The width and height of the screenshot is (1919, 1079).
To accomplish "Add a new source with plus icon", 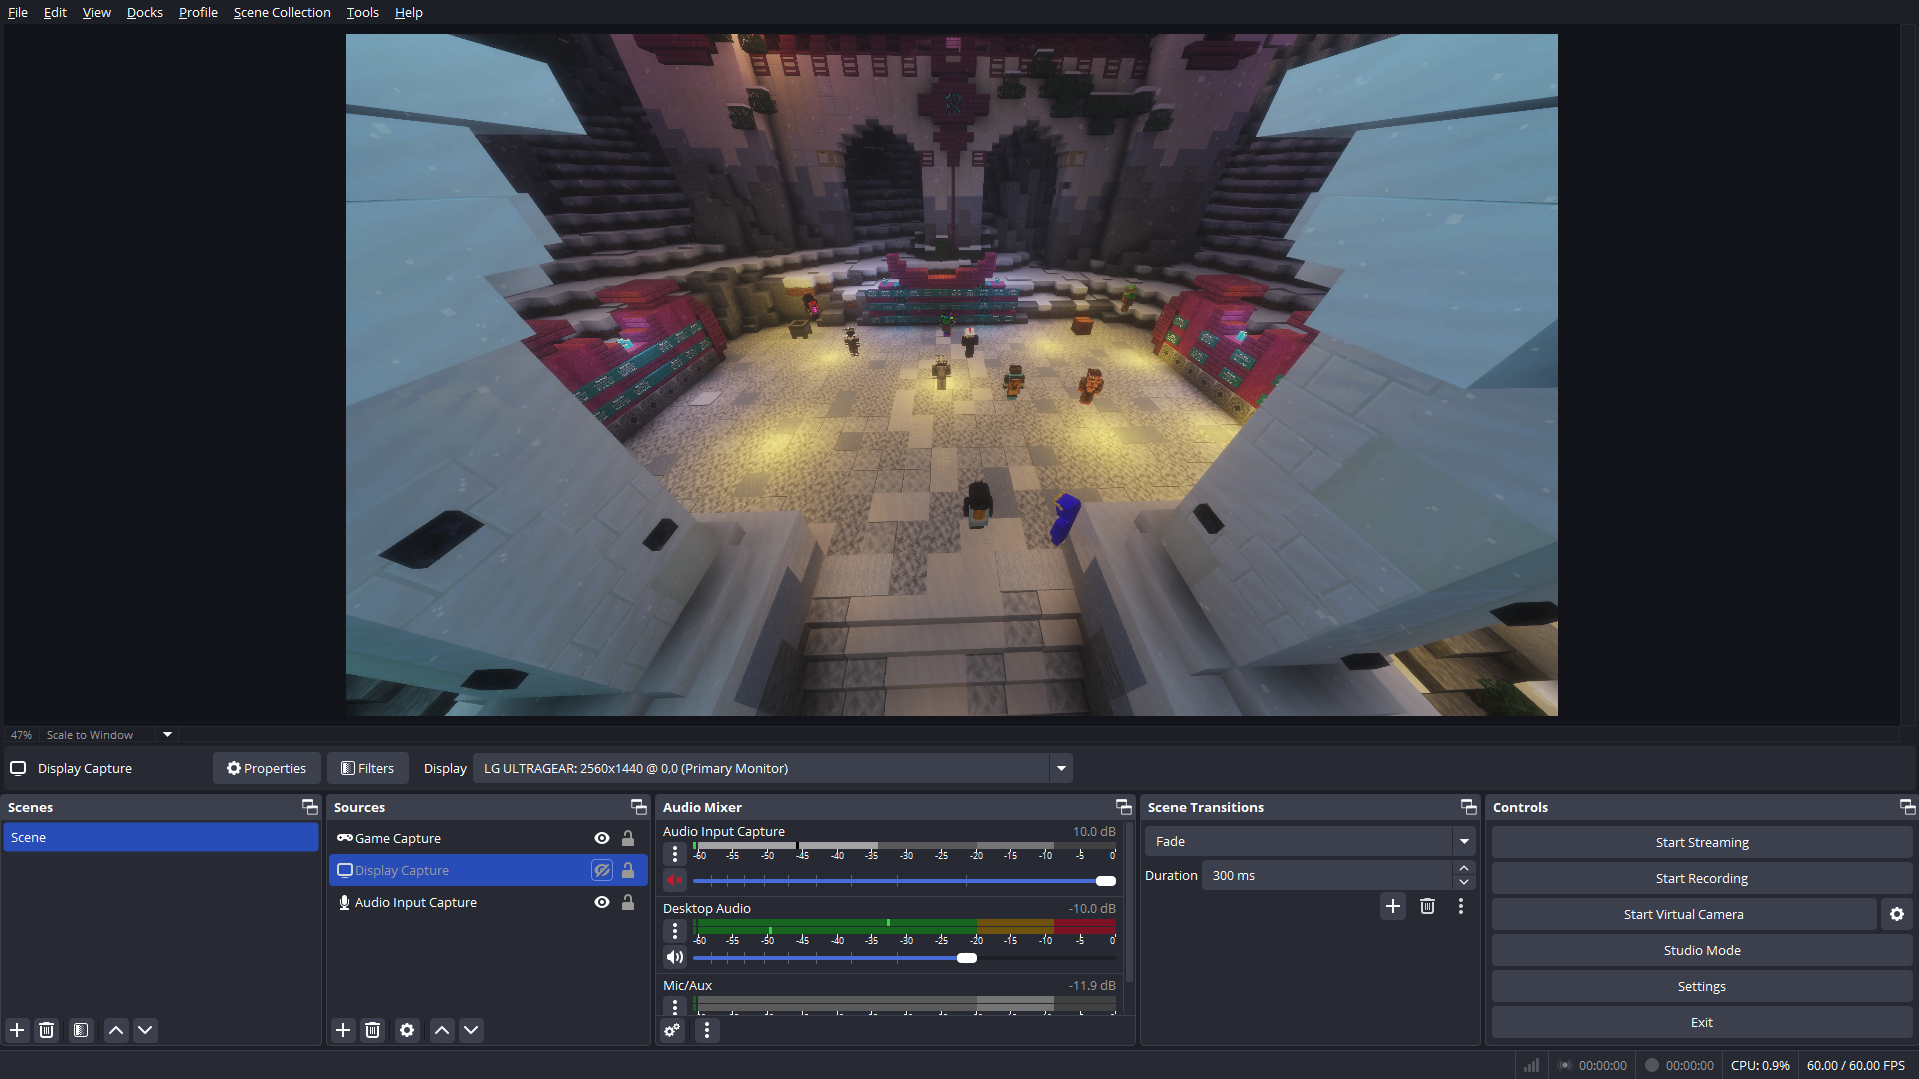I will coord(343,1030).
